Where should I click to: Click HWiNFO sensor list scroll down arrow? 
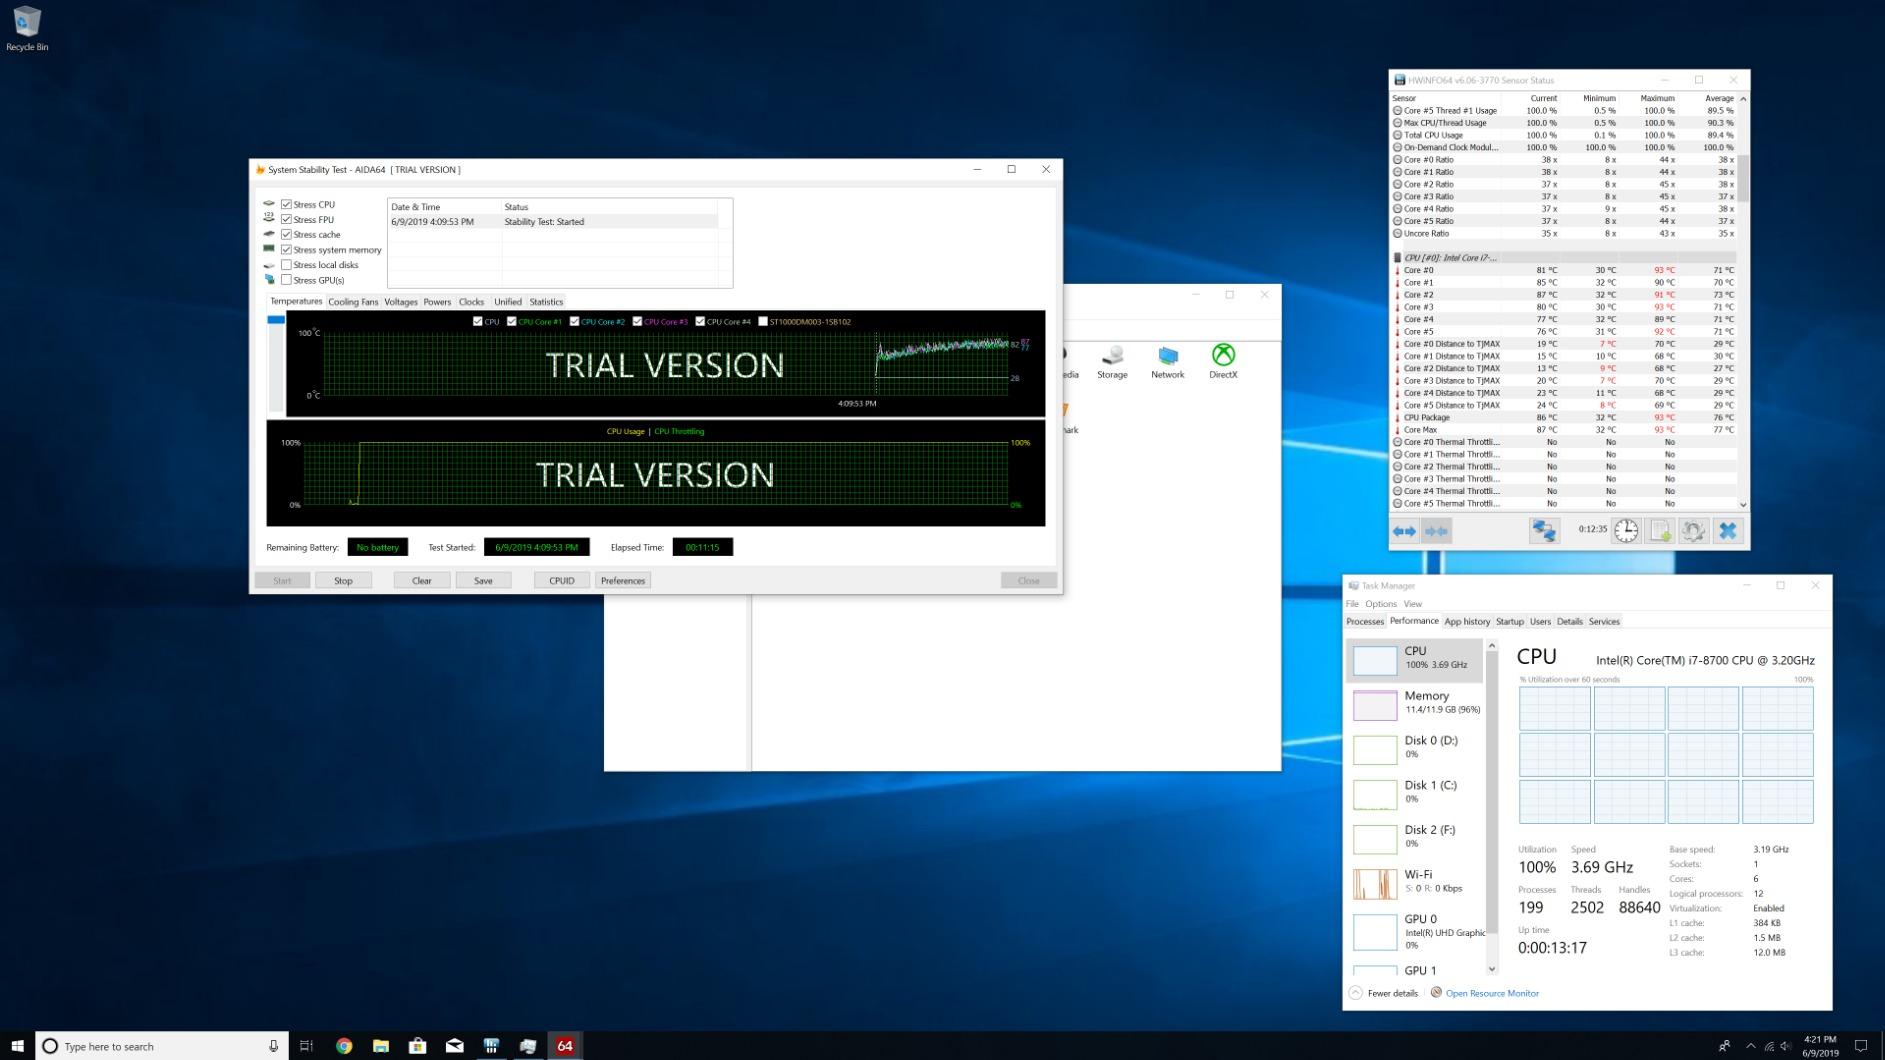tap(1743, 505)
